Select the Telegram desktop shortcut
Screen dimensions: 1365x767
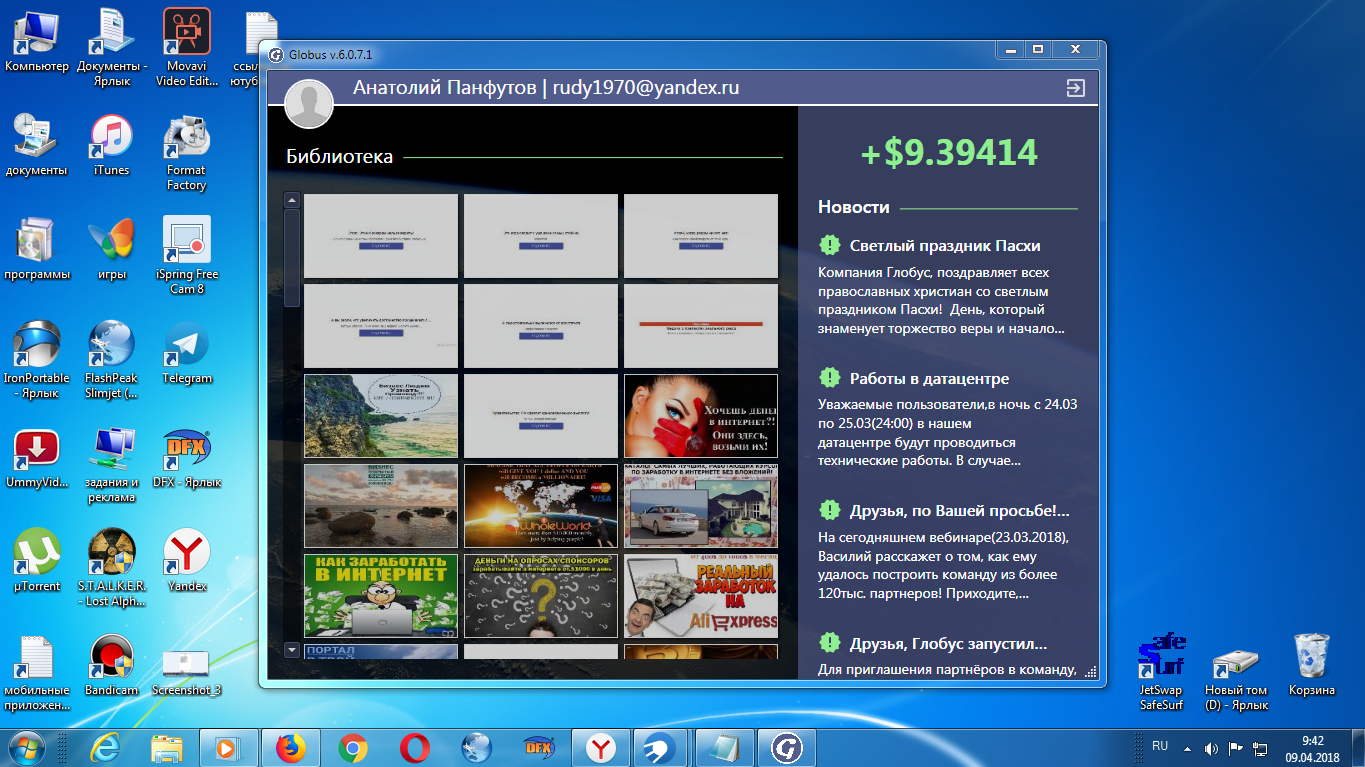pyautogui.click(x=187, y=352)
